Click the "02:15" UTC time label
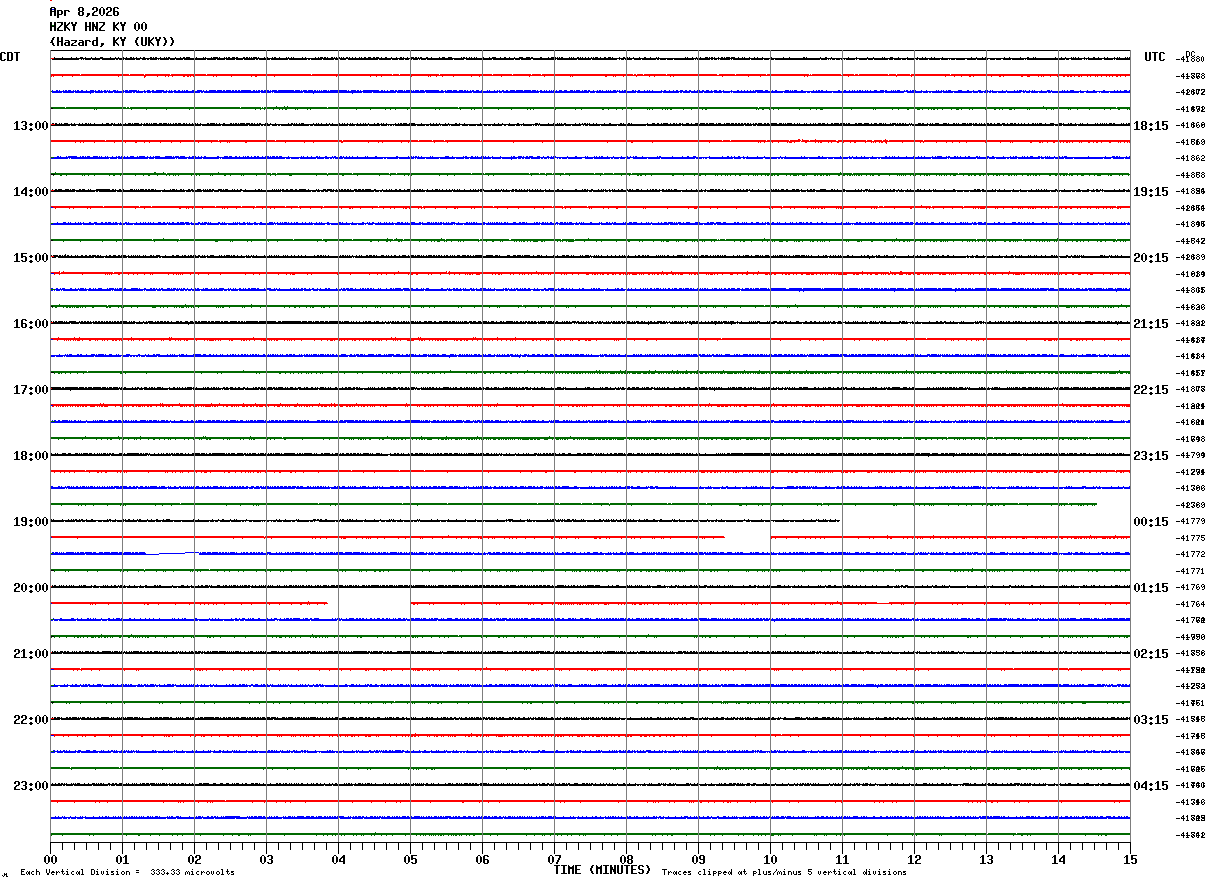This screenshot has width=1210, height=886. 1151,654
